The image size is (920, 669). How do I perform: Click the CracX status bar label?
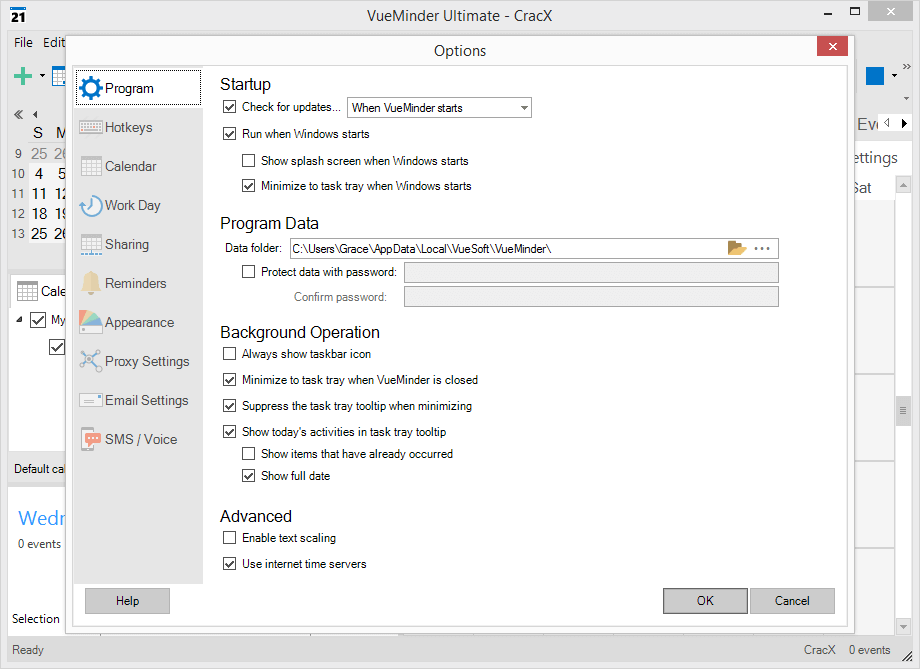pyautogui.click(x=820, y=650)
